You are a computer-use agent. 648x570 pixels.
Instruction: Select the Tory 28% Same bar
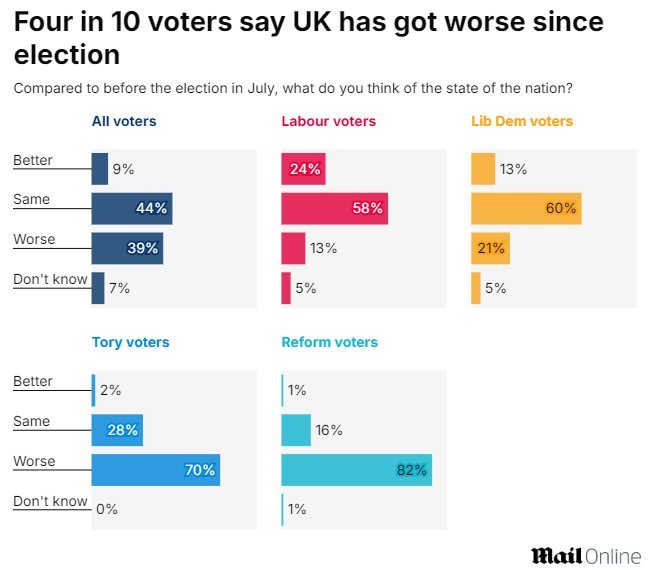click(x=117, y=430)
